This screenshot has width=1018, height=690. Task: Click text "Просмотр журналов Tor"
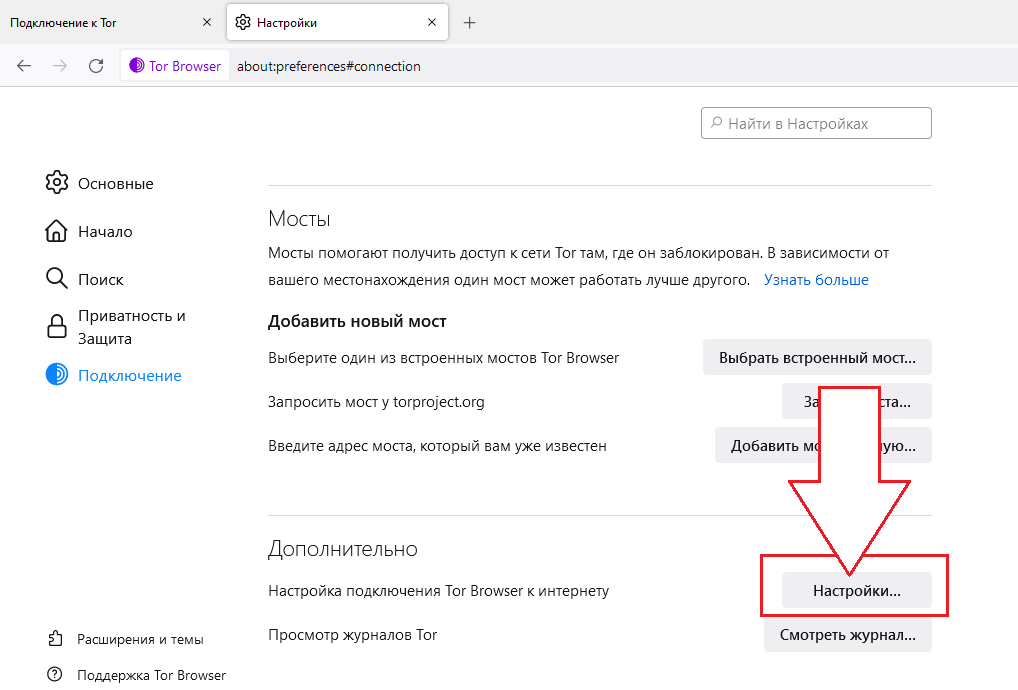click(x=353, y=635)
